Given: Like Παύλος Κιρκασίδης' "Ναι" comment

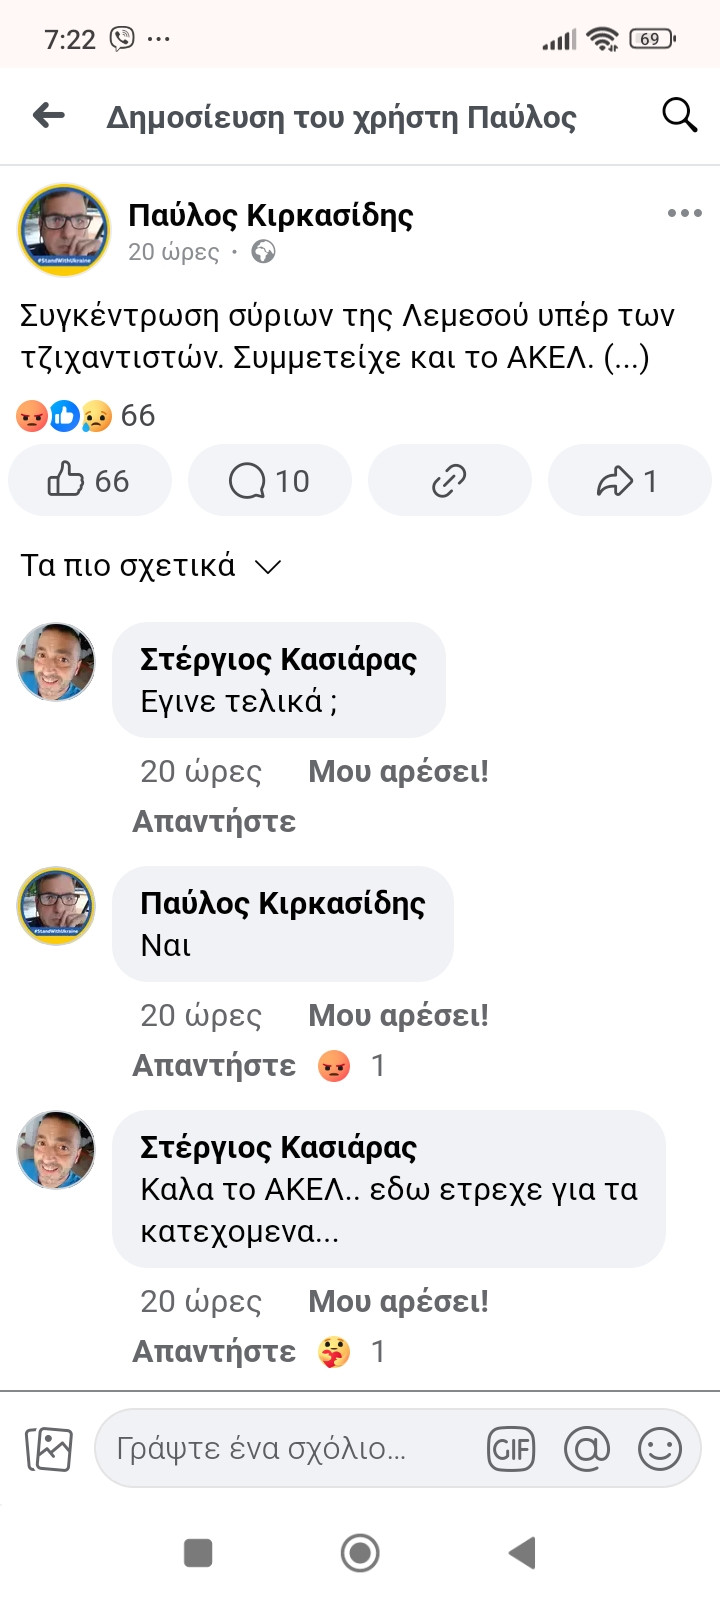Looking at the screenshot, I should pos(398,1016).
